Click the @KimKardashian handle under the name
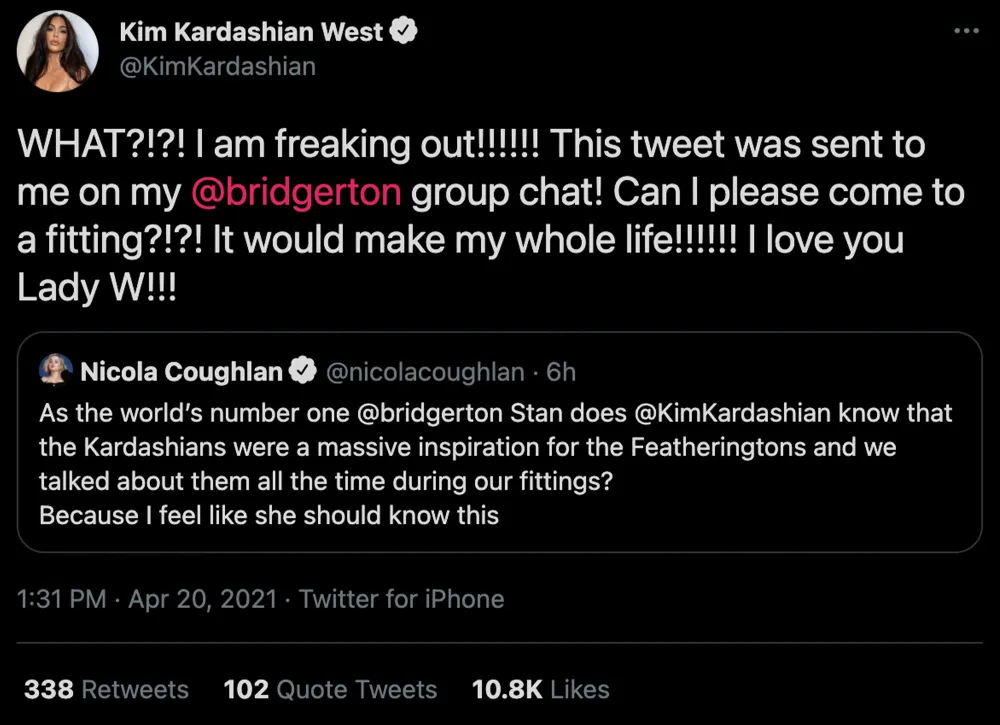The height and width of the screenshot is (725, 1000). (216, 66)
